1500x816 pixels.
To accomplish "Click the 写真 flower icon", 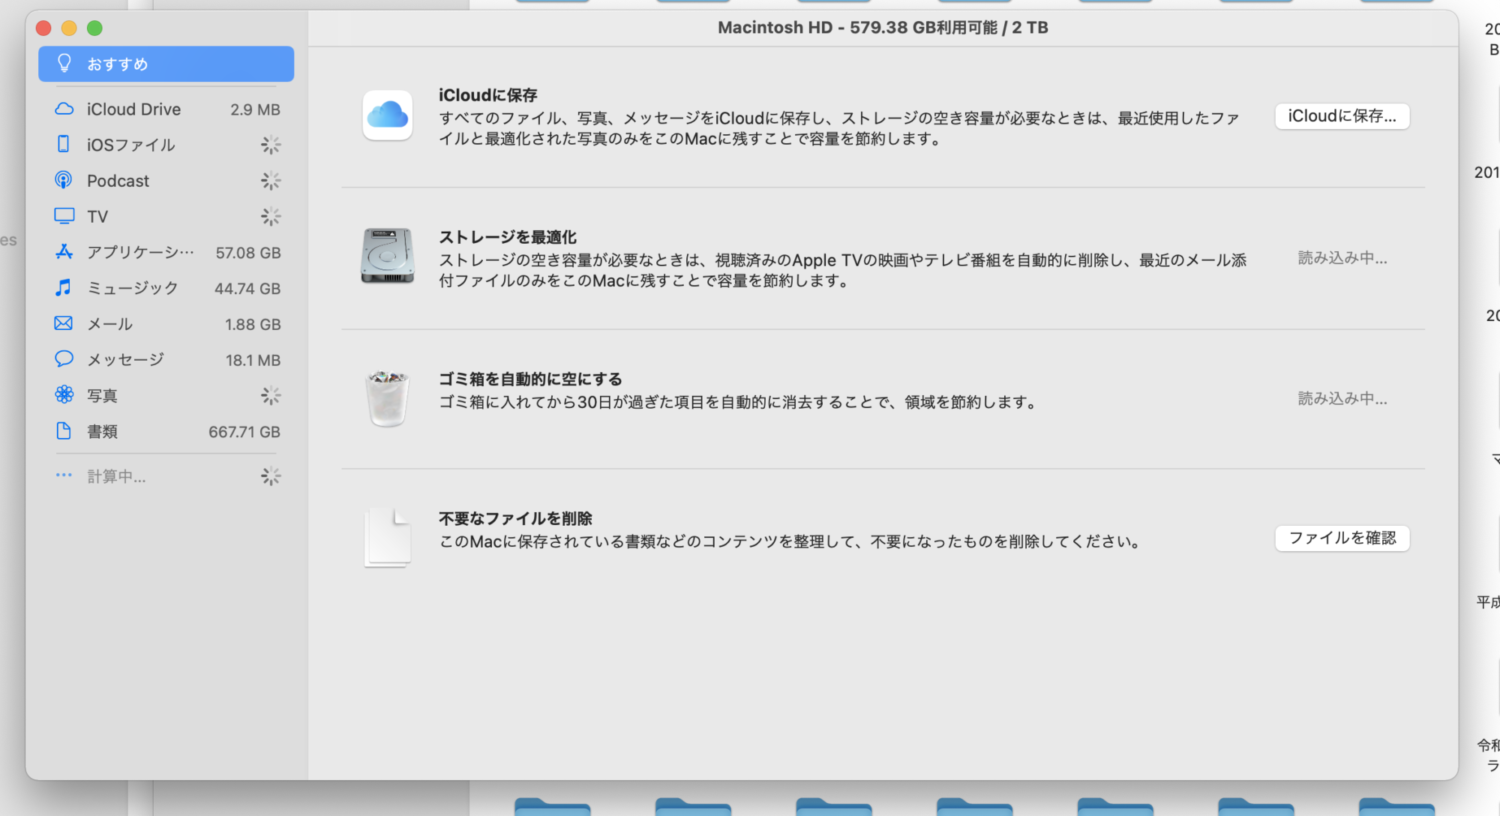I will [64, 395].
